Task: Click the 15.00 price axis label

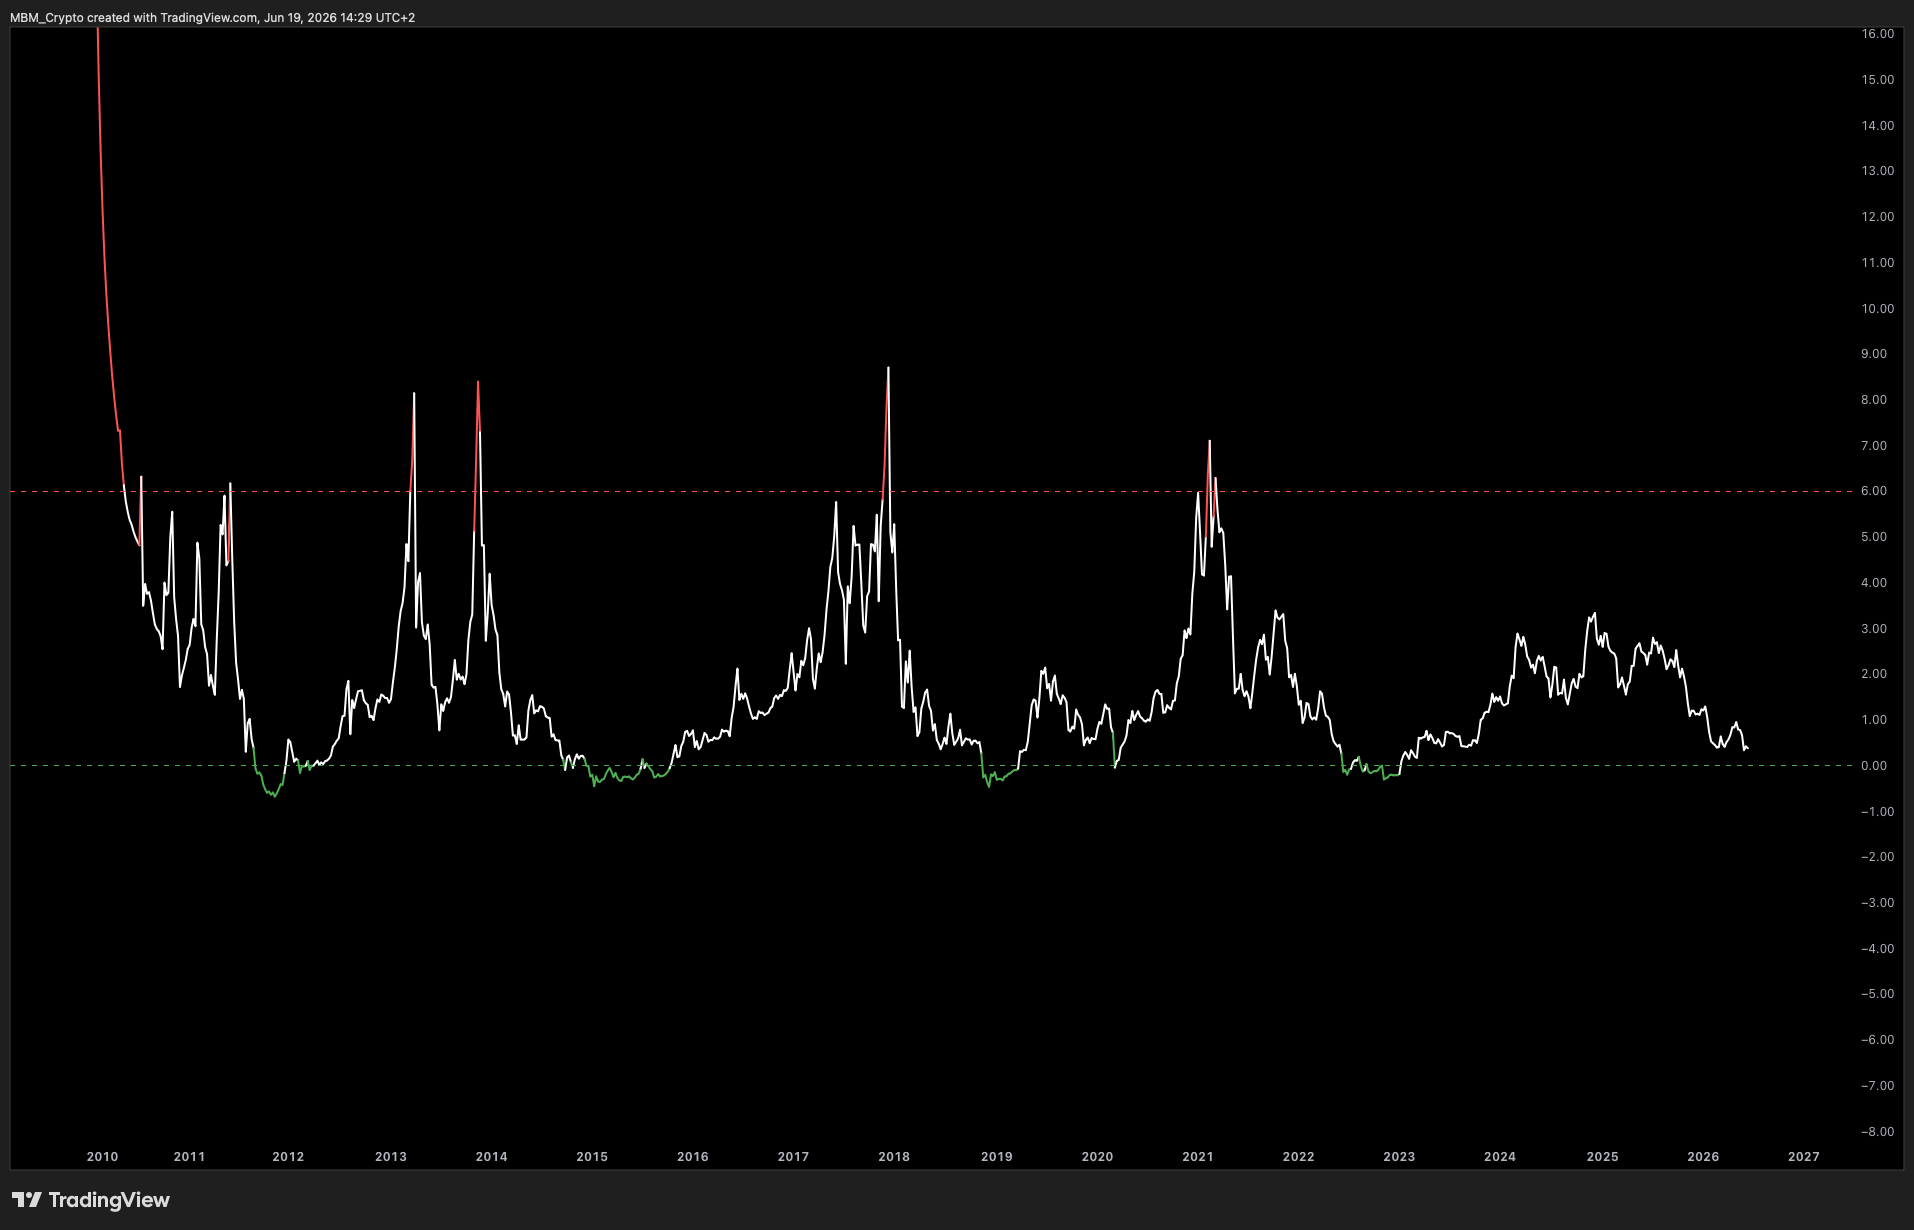Action: click(1877, 80)
